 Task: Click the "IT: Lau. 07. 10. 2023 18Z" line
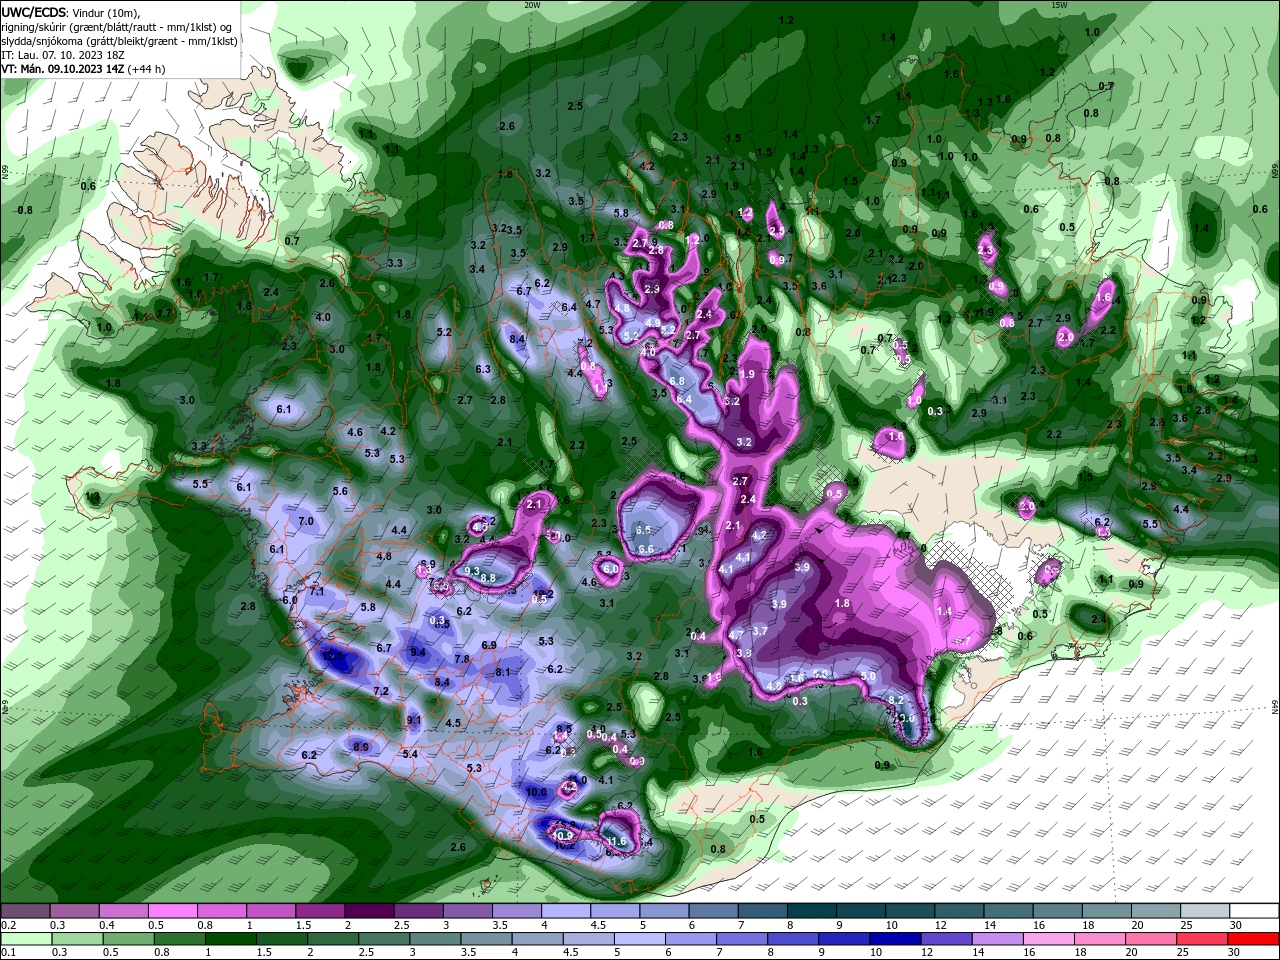pyautogui.click(x=63, y=55)
